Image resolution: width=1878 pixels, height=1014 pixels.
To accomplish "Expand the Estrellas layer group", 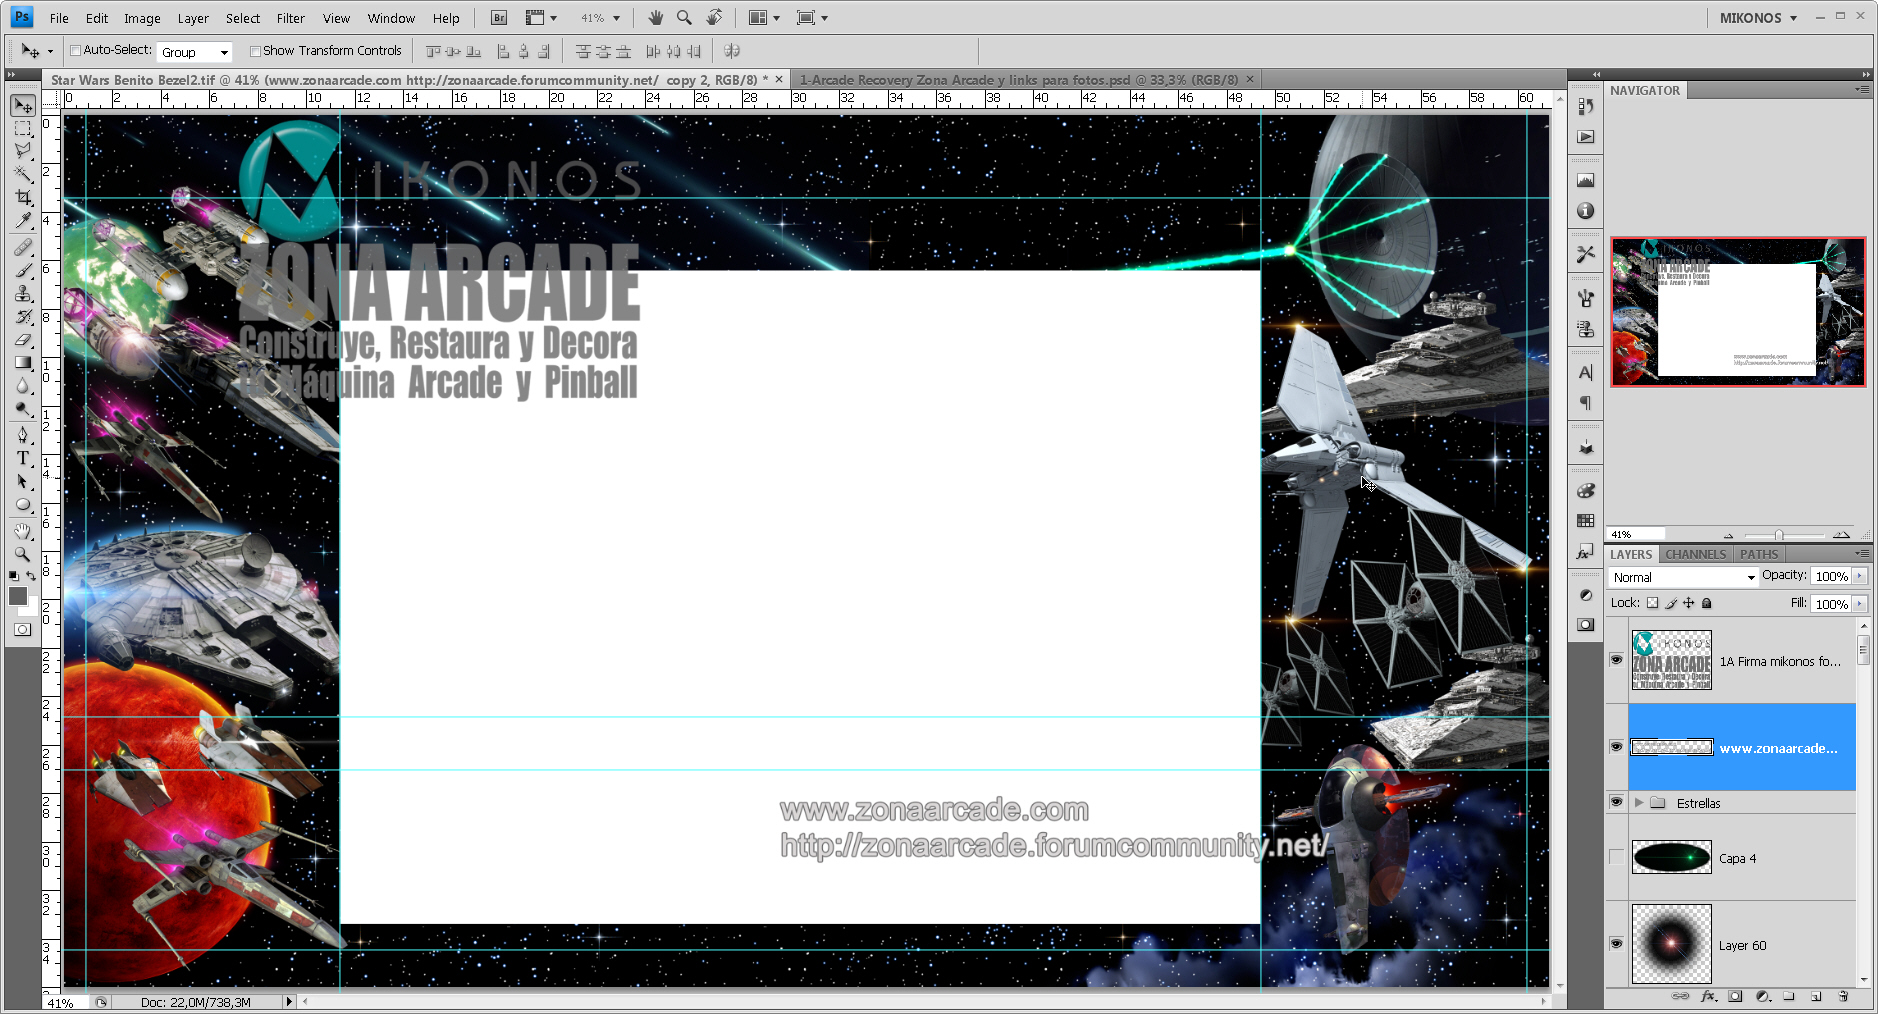I will (1639, 802).
